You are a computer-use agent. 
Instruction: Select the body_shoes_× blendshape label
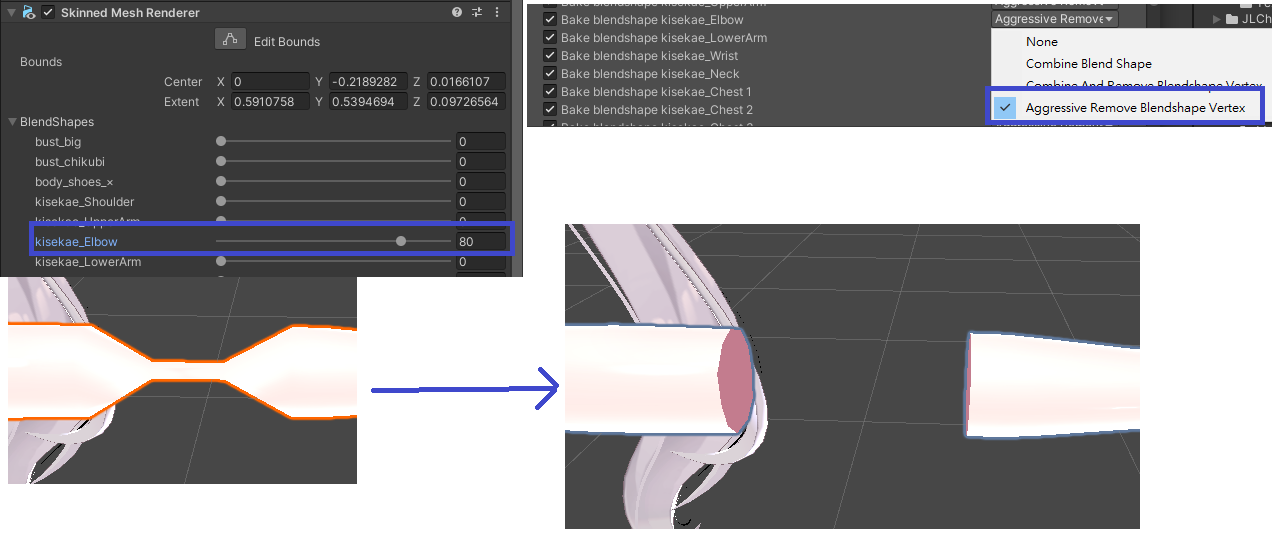[74, 182]
